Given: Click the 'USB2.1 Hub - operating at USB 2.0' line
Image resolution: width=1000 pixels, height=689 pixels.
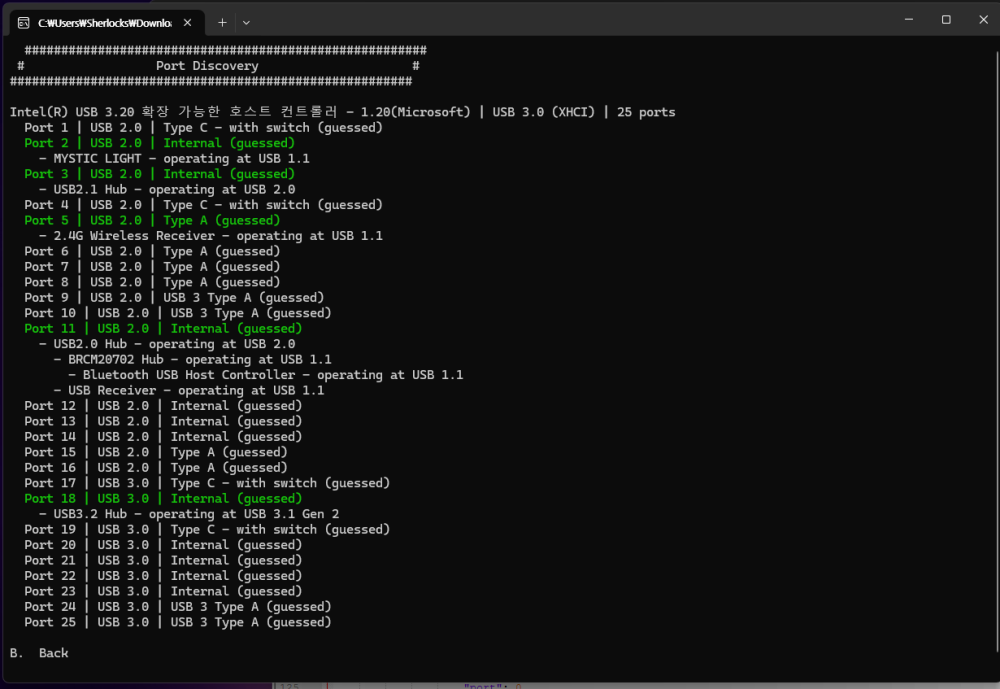Looking at the screenshot, I should [167, 189].
